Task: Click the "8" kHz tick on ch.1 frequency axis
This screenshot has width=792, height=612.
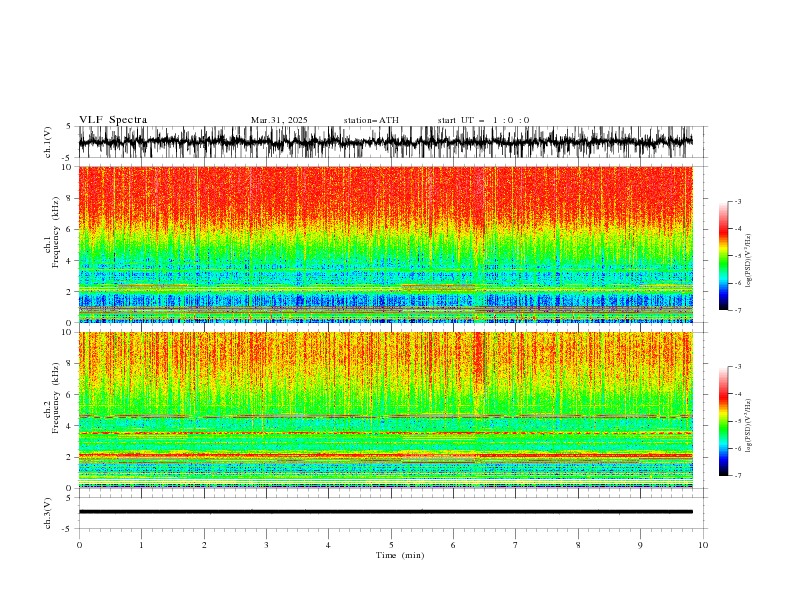Action: (69, 198)
